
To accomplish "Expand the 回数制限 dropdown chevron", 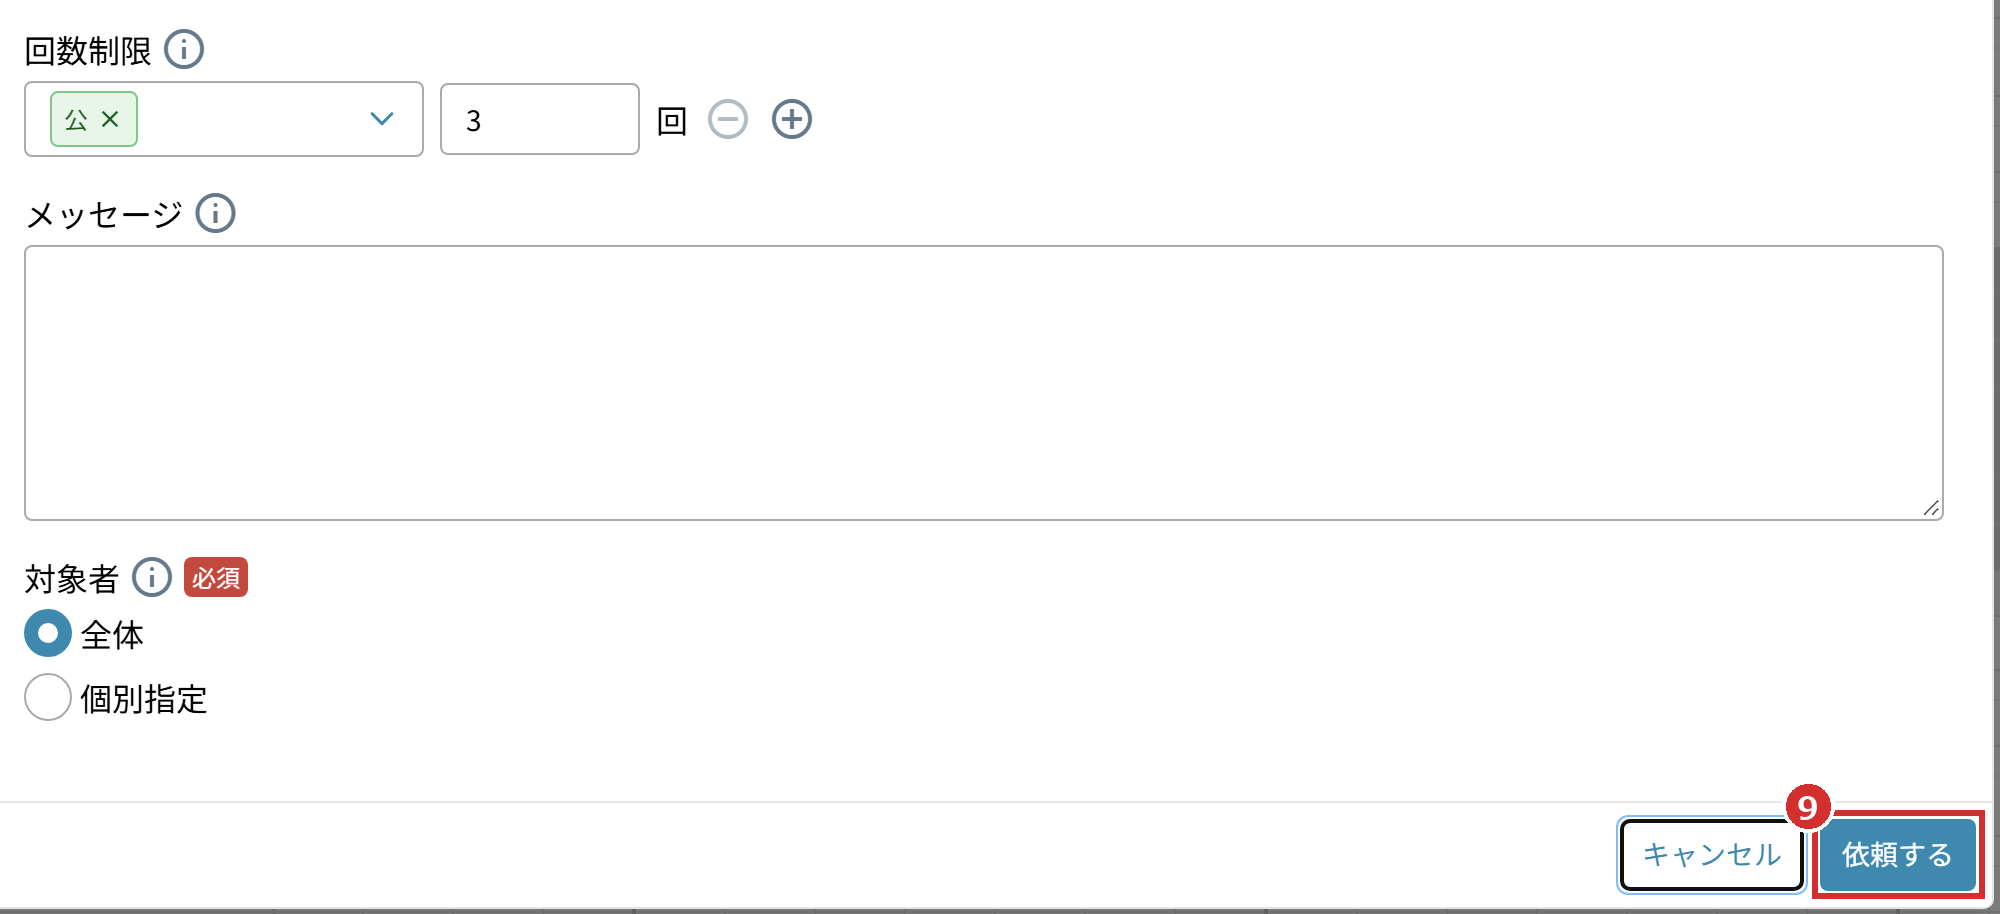I will 382,119.
